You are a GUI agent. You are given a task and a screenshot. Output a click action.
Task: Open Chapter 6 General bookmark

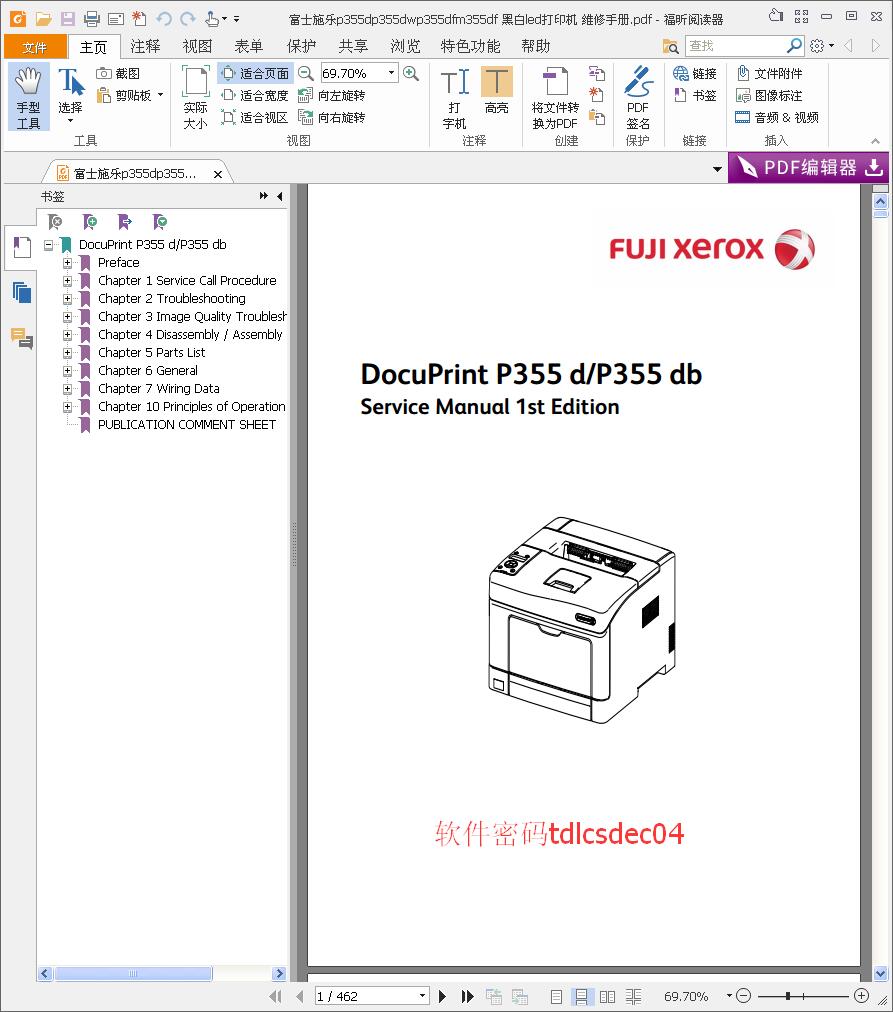pos(148,370)
